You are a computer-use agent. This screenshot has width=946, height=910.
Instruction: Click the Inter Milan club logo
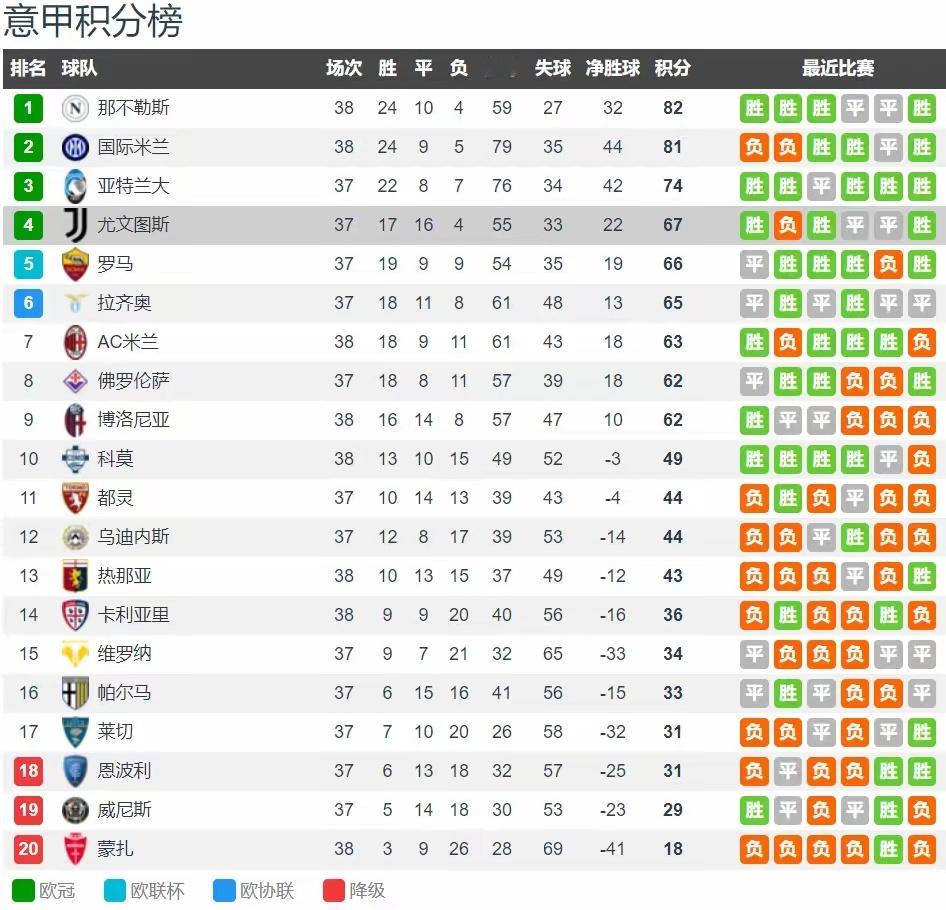click(75, 147)
